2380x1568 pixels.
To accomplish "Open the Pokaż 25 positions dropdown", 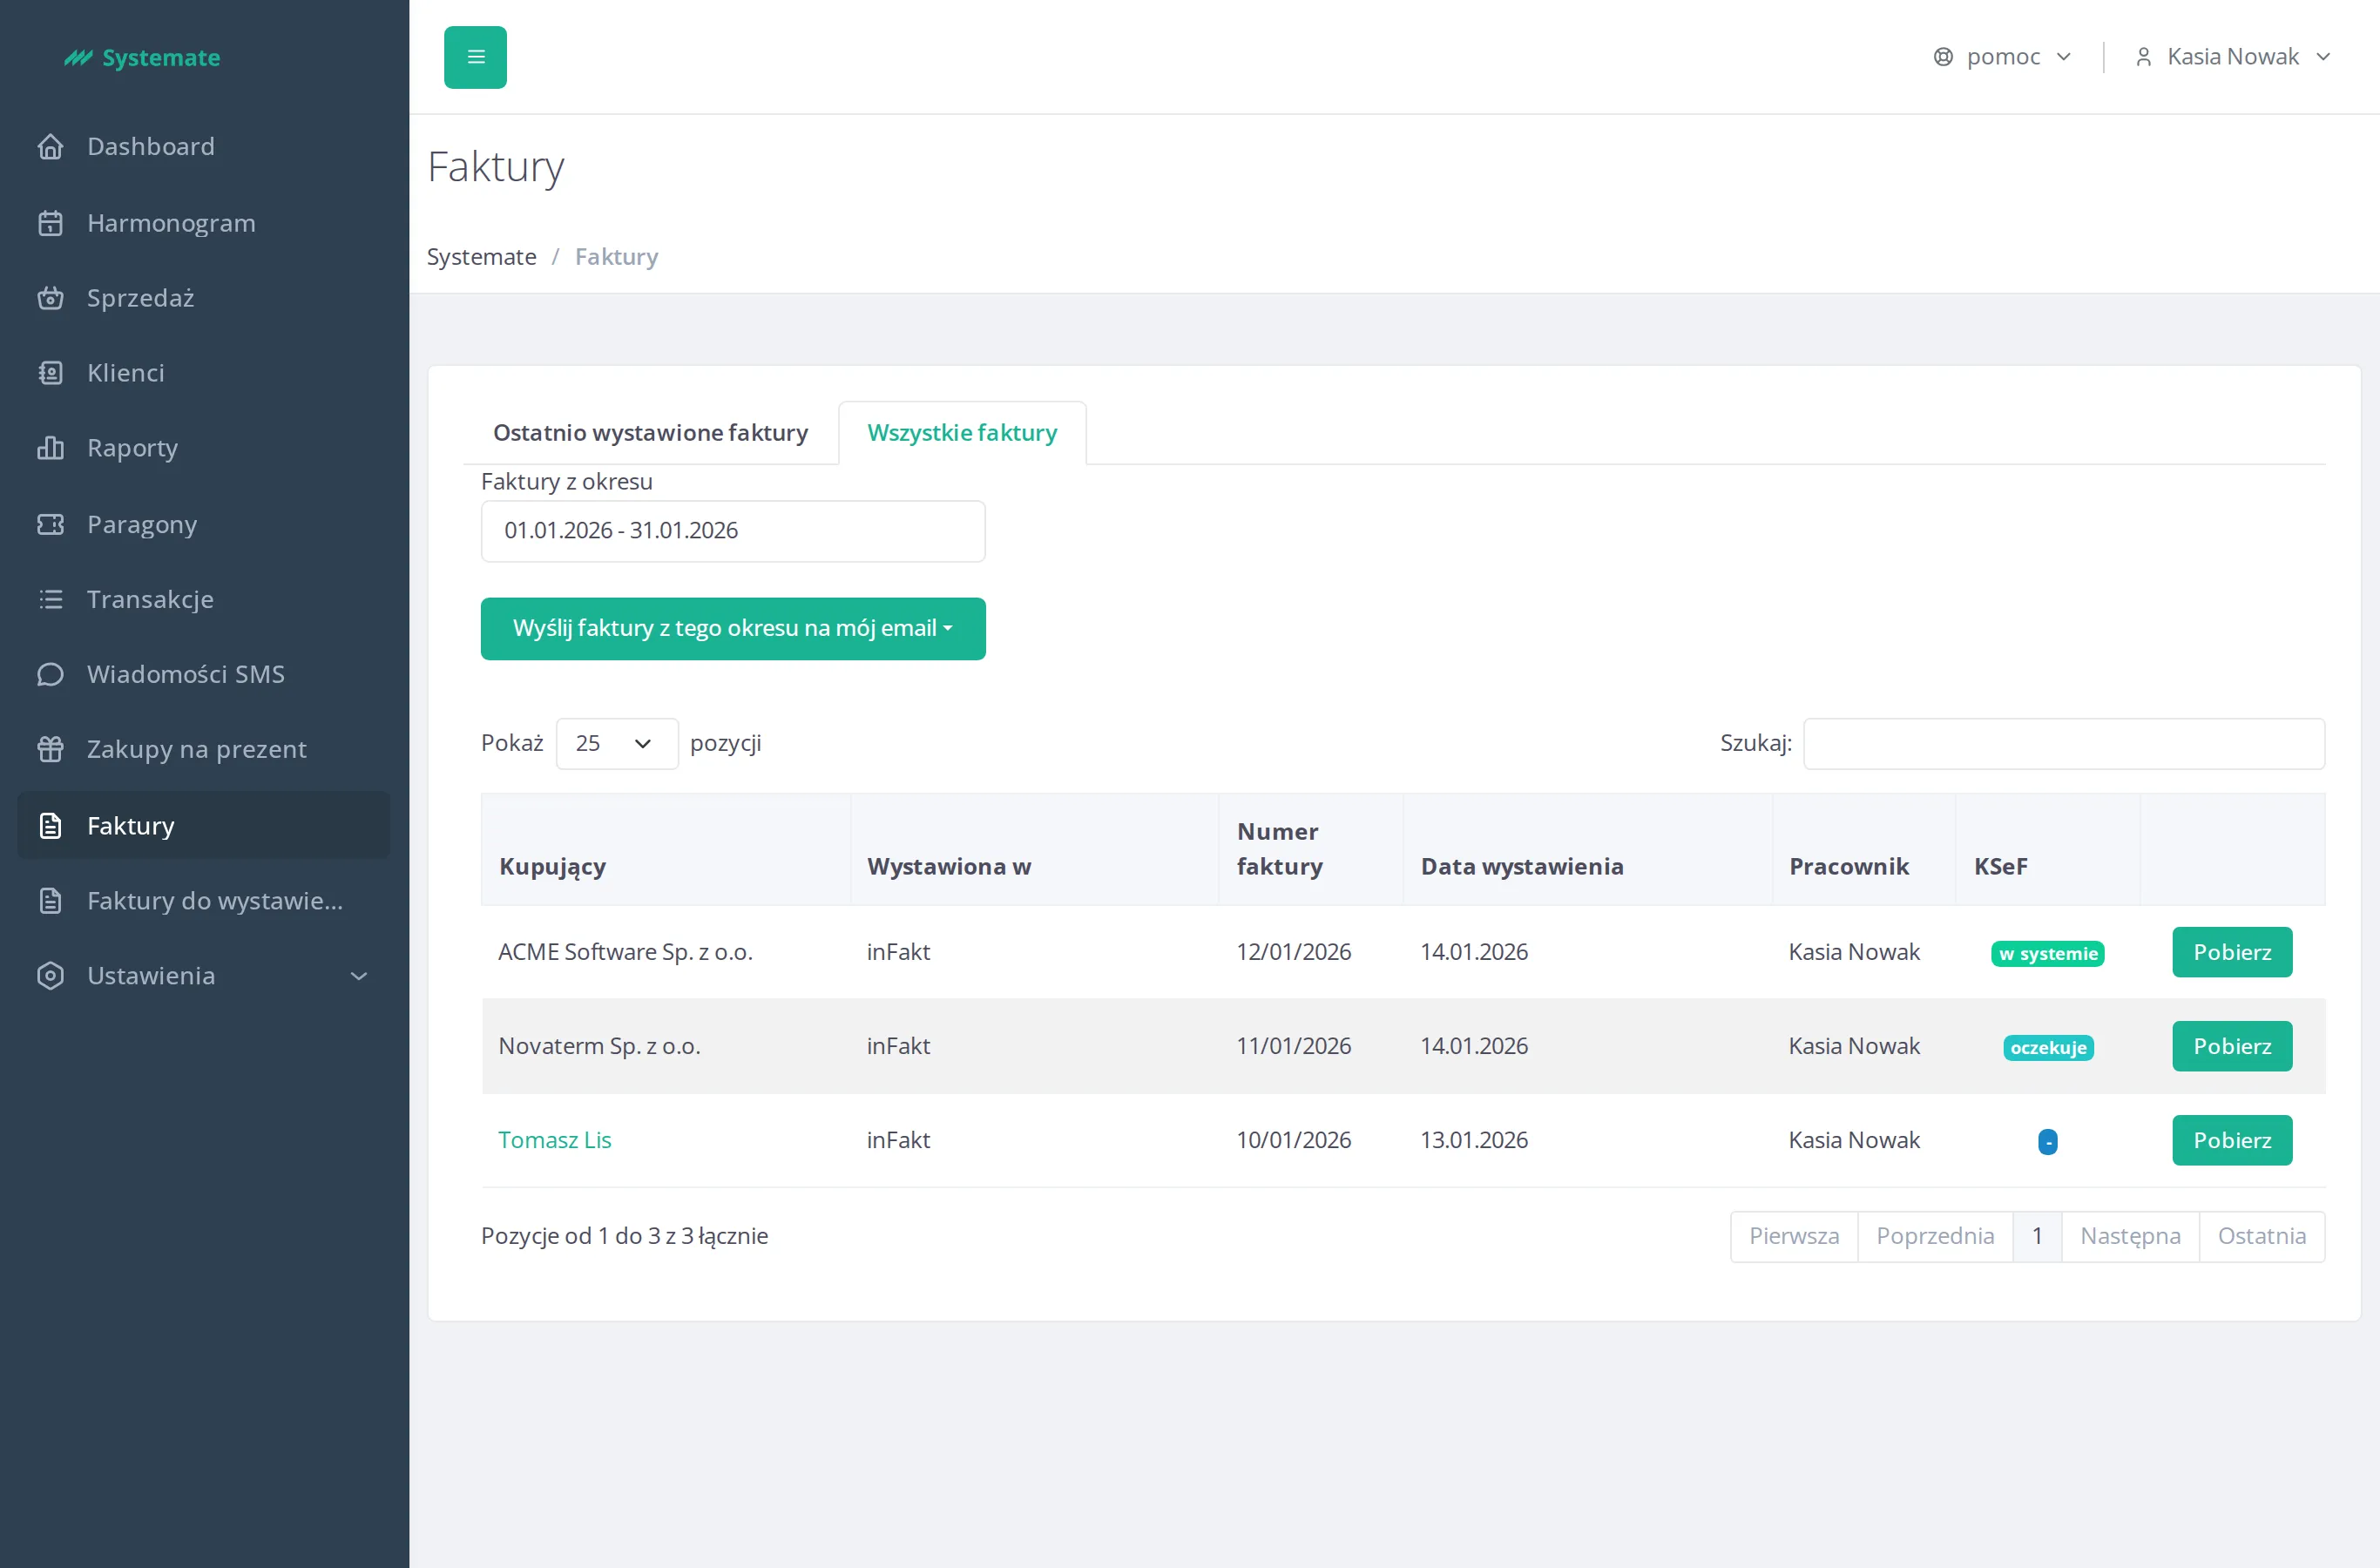I will click(x=617, y=743).
